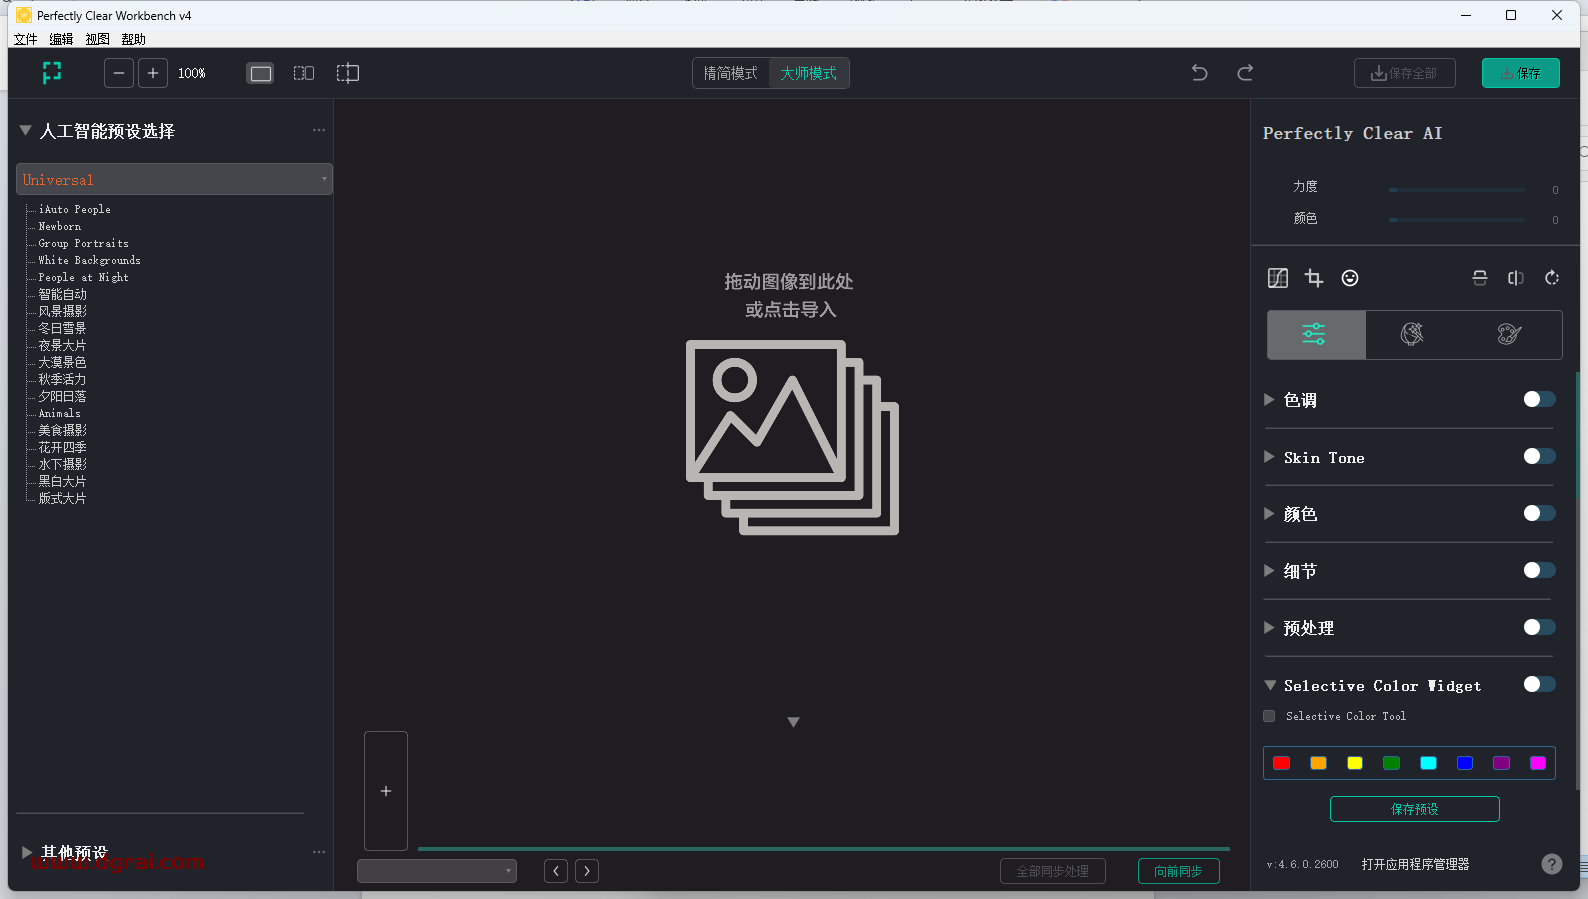Screen dimensions: 1588x899
Task: Click the compare before/after icon
Action: (1516, 278)
